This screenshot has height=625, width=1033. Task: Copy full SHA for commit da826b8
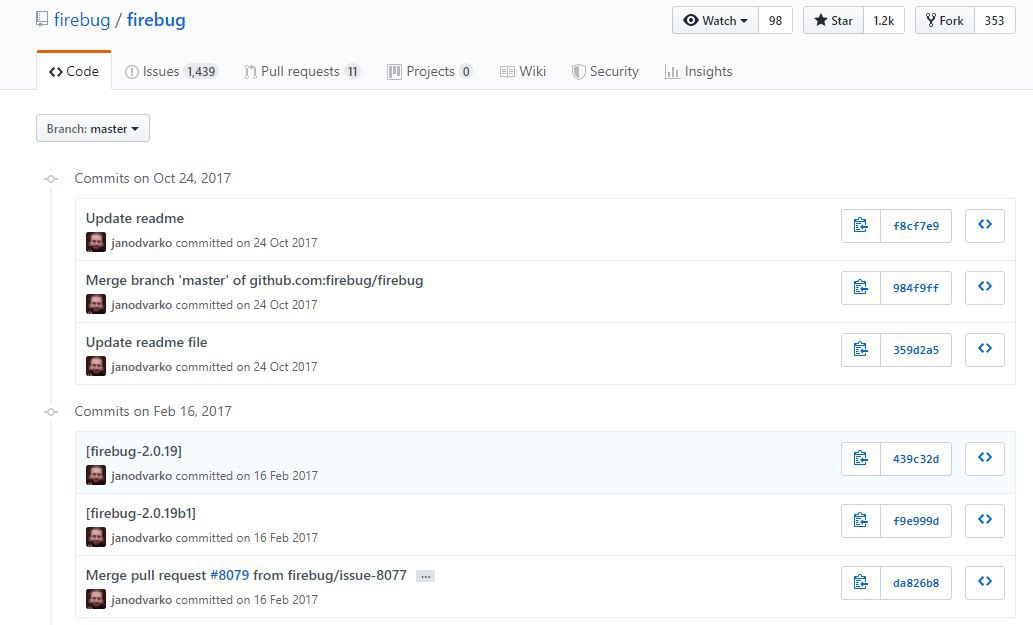(860, 583)
